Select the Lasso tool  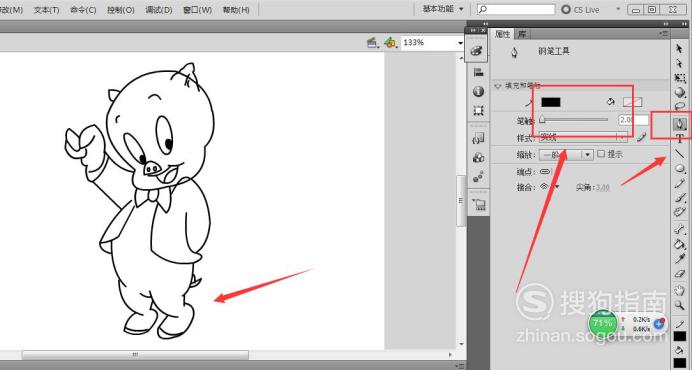[x=680, y=106]
